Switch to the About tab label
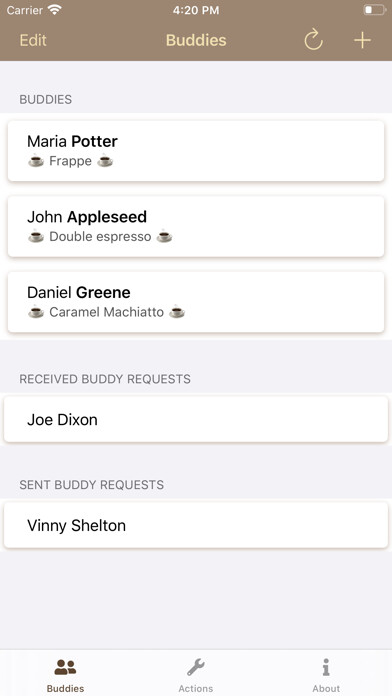Screen dimensions: 392x696 (326, 688)
